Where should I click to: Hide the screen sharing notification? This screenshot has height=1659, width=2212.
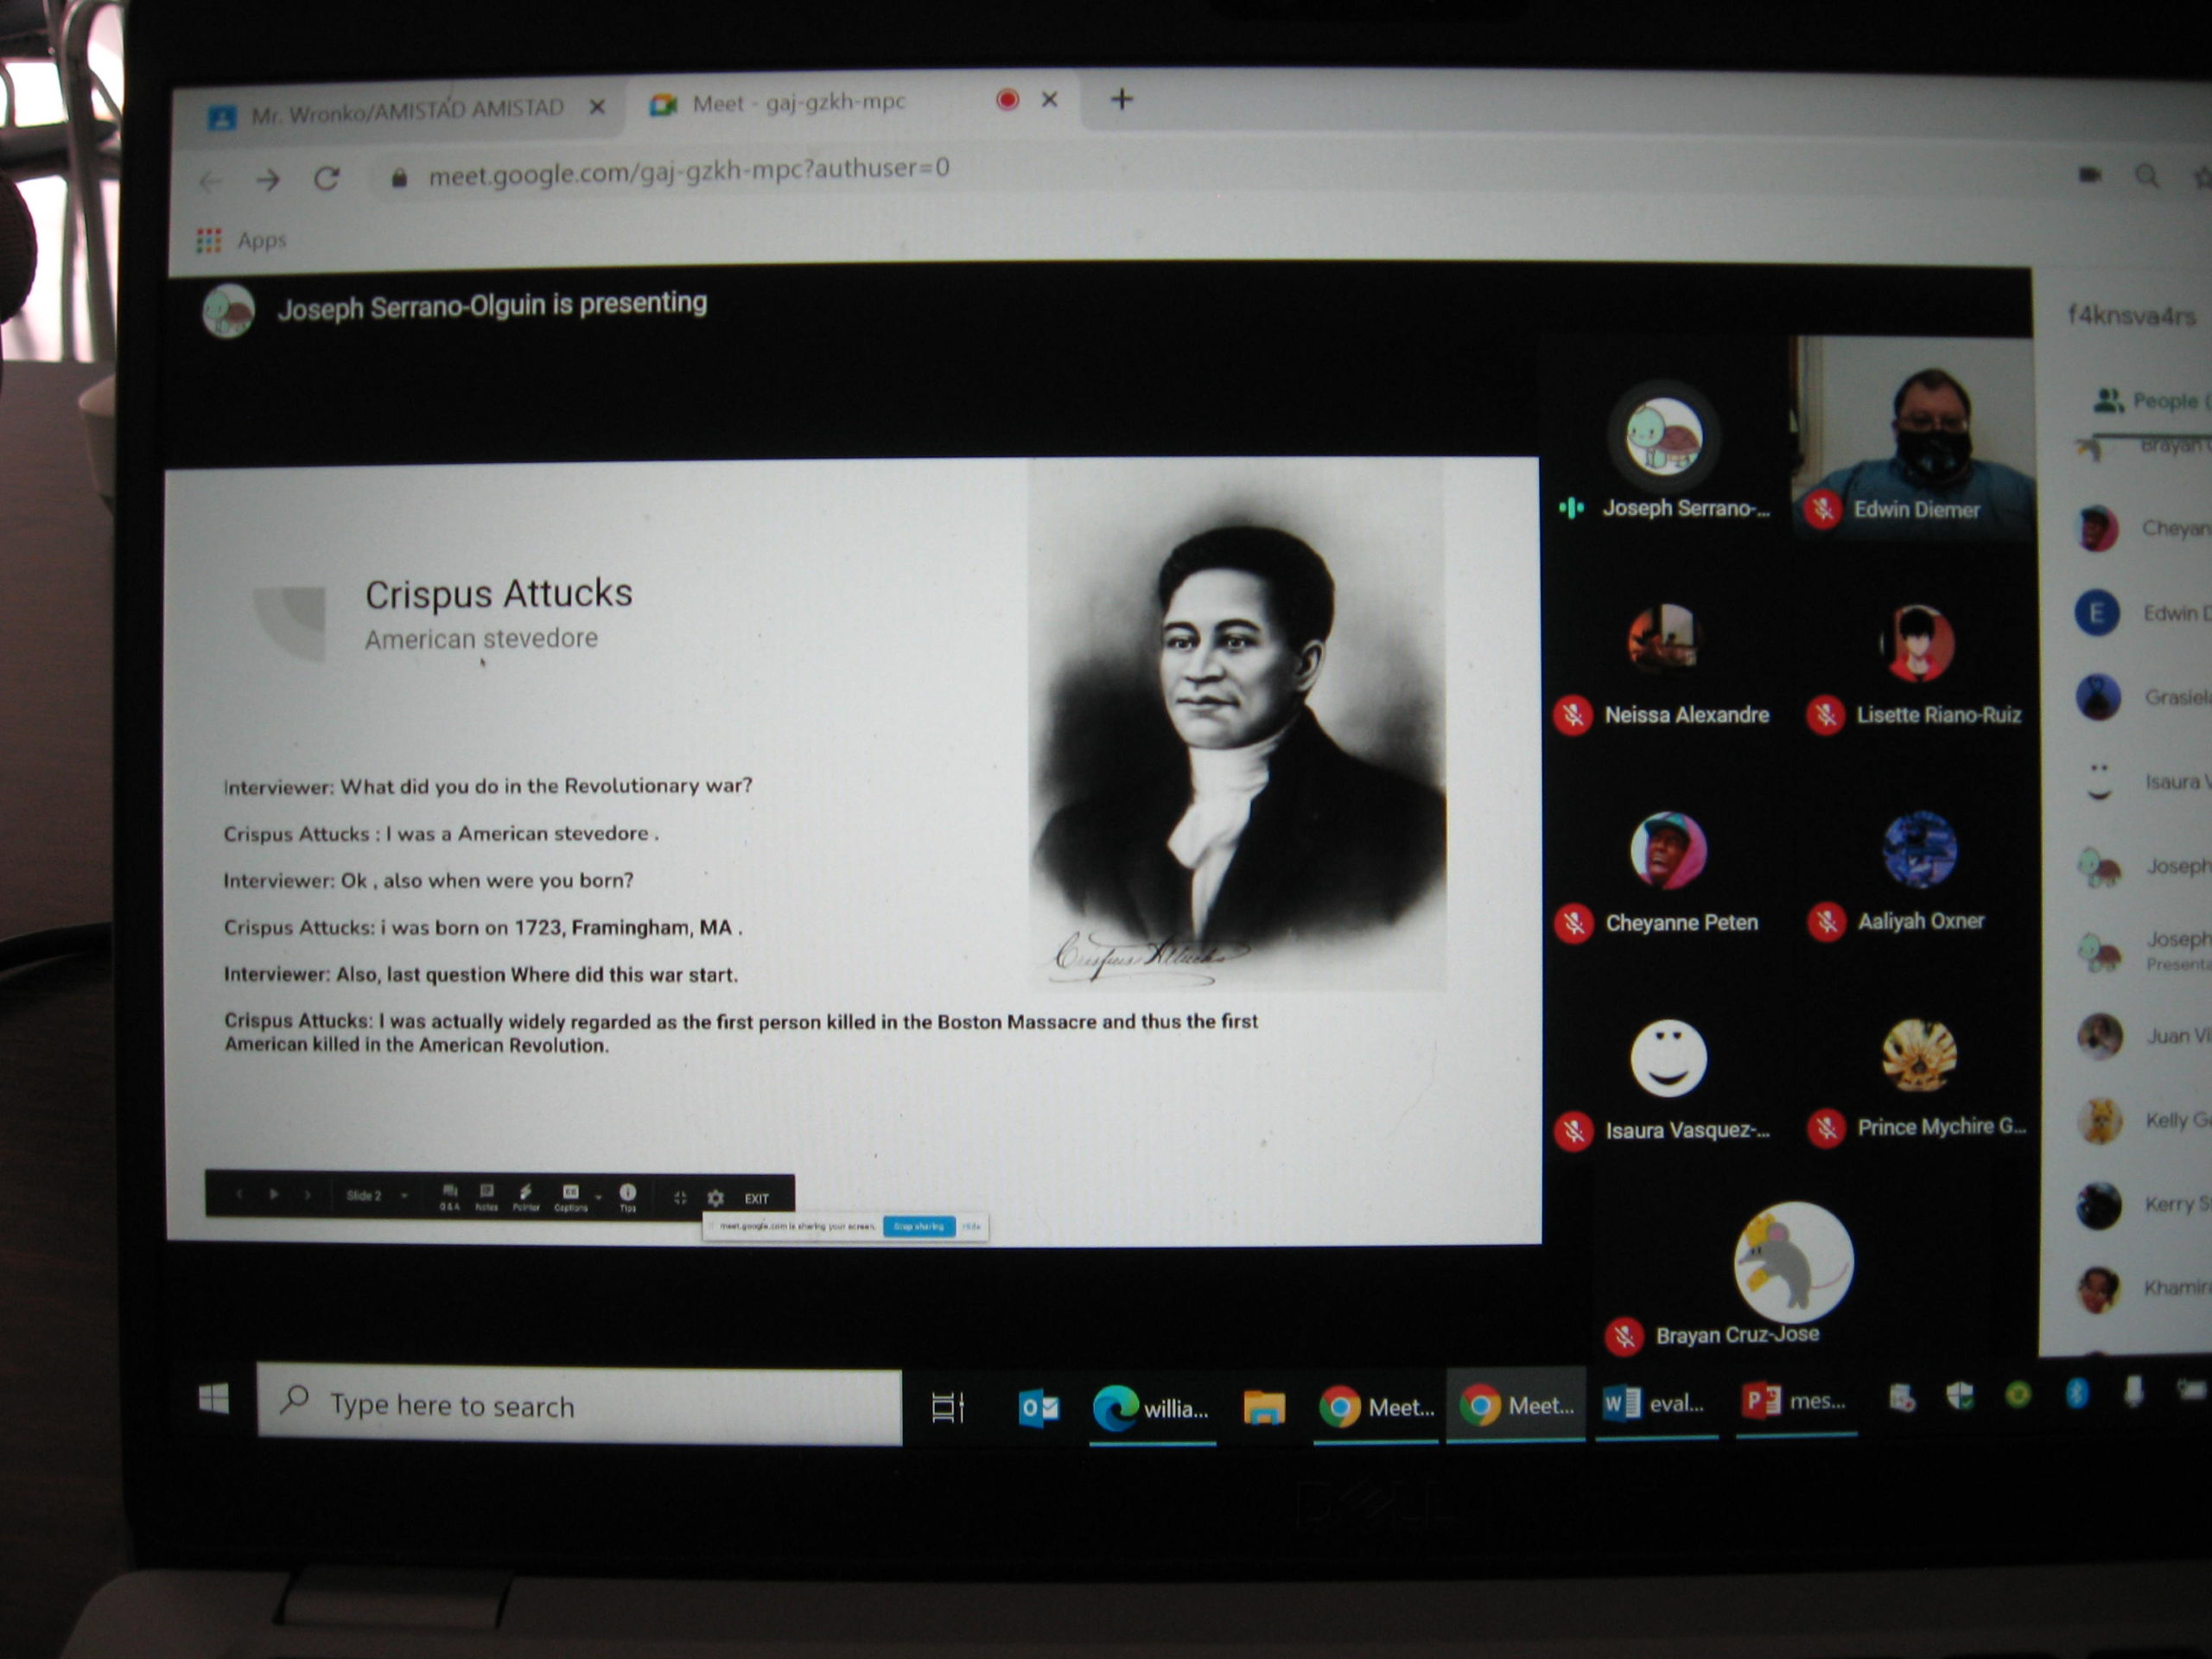click(x=971, y=1226)
